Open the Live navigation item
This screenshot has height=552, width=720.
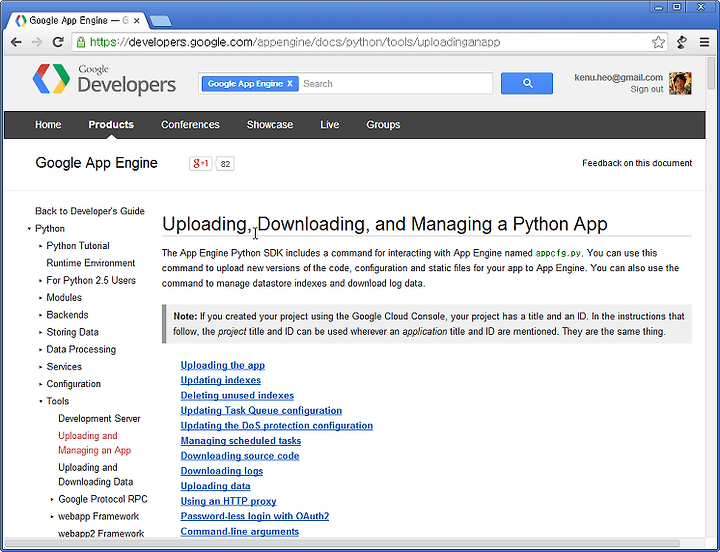[330, 124]
